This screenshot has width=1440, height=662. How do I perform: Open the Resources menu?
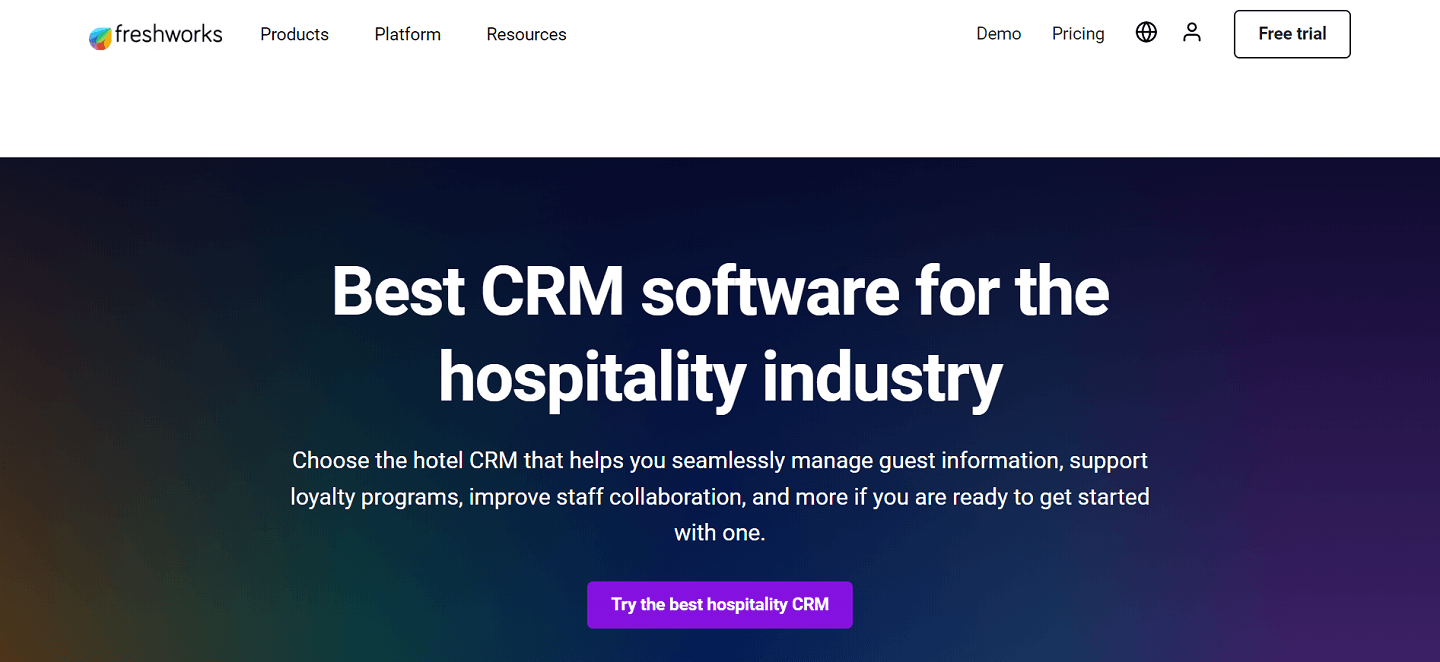tap(526, 34)
